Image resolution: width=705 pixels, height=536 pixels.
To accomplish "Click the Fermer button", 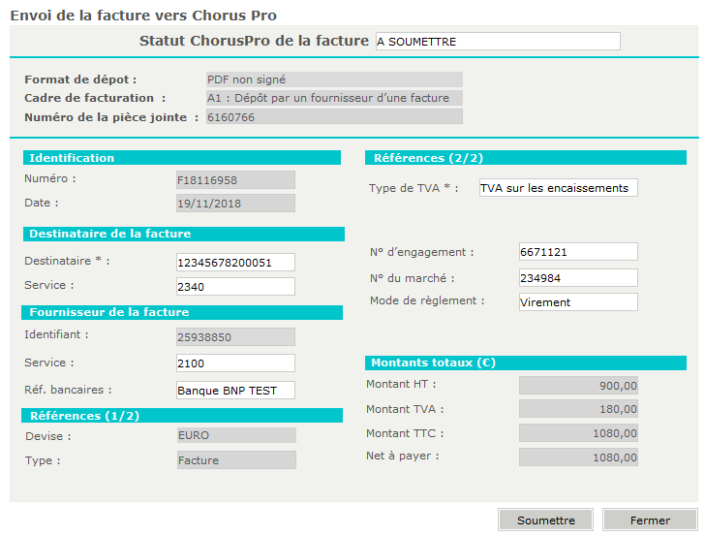I will pos(650,520).
